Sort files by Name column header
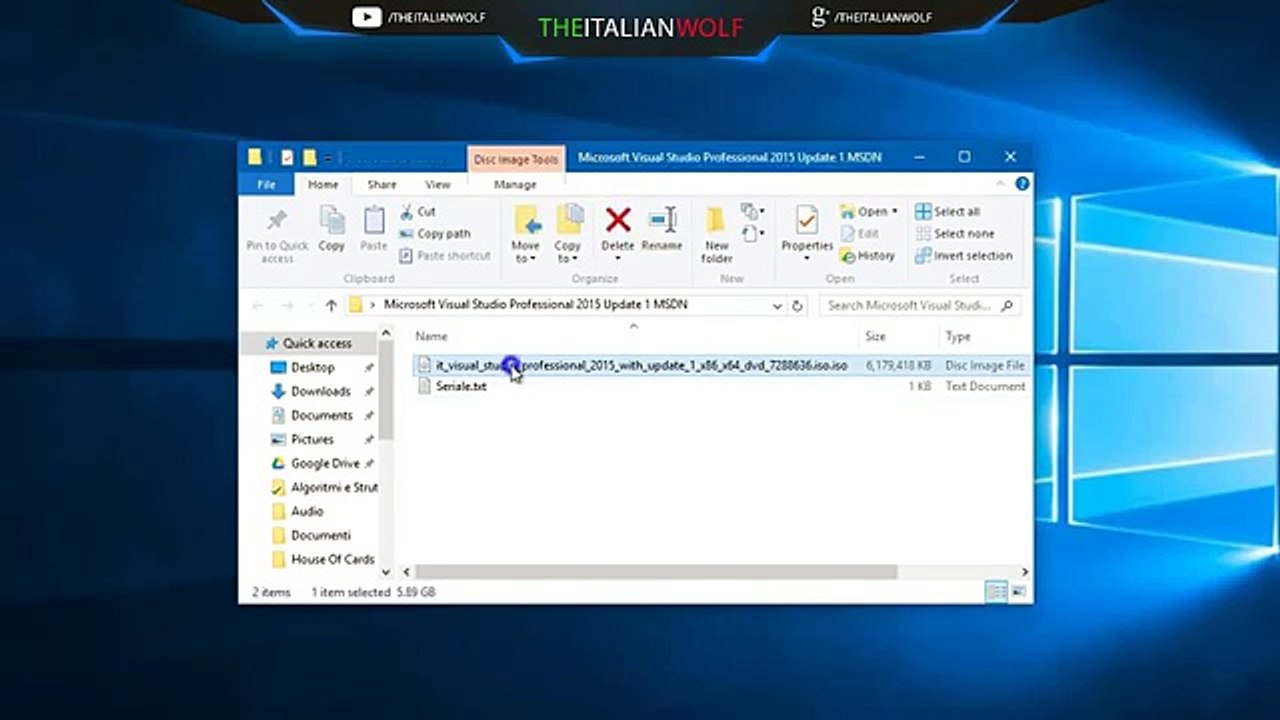This screenshot has width=1280, height=720. [x=432, y=336]
